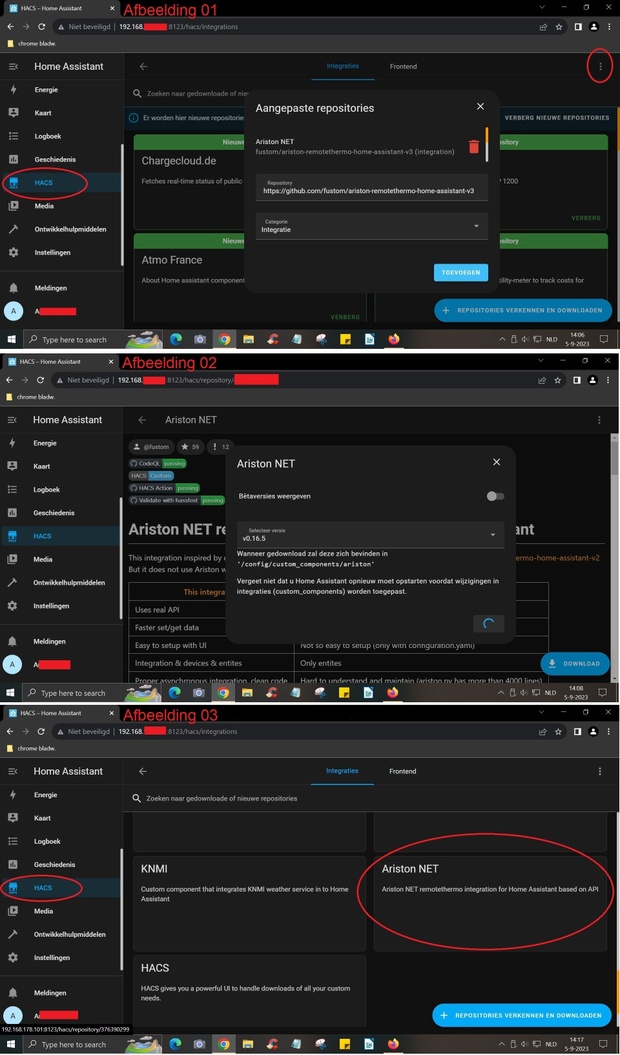Click the chrome bladw. bookmark in Afbeelding 01
Image resolution: width=620 pixels, height=1055 pixels.
(31, 44)
